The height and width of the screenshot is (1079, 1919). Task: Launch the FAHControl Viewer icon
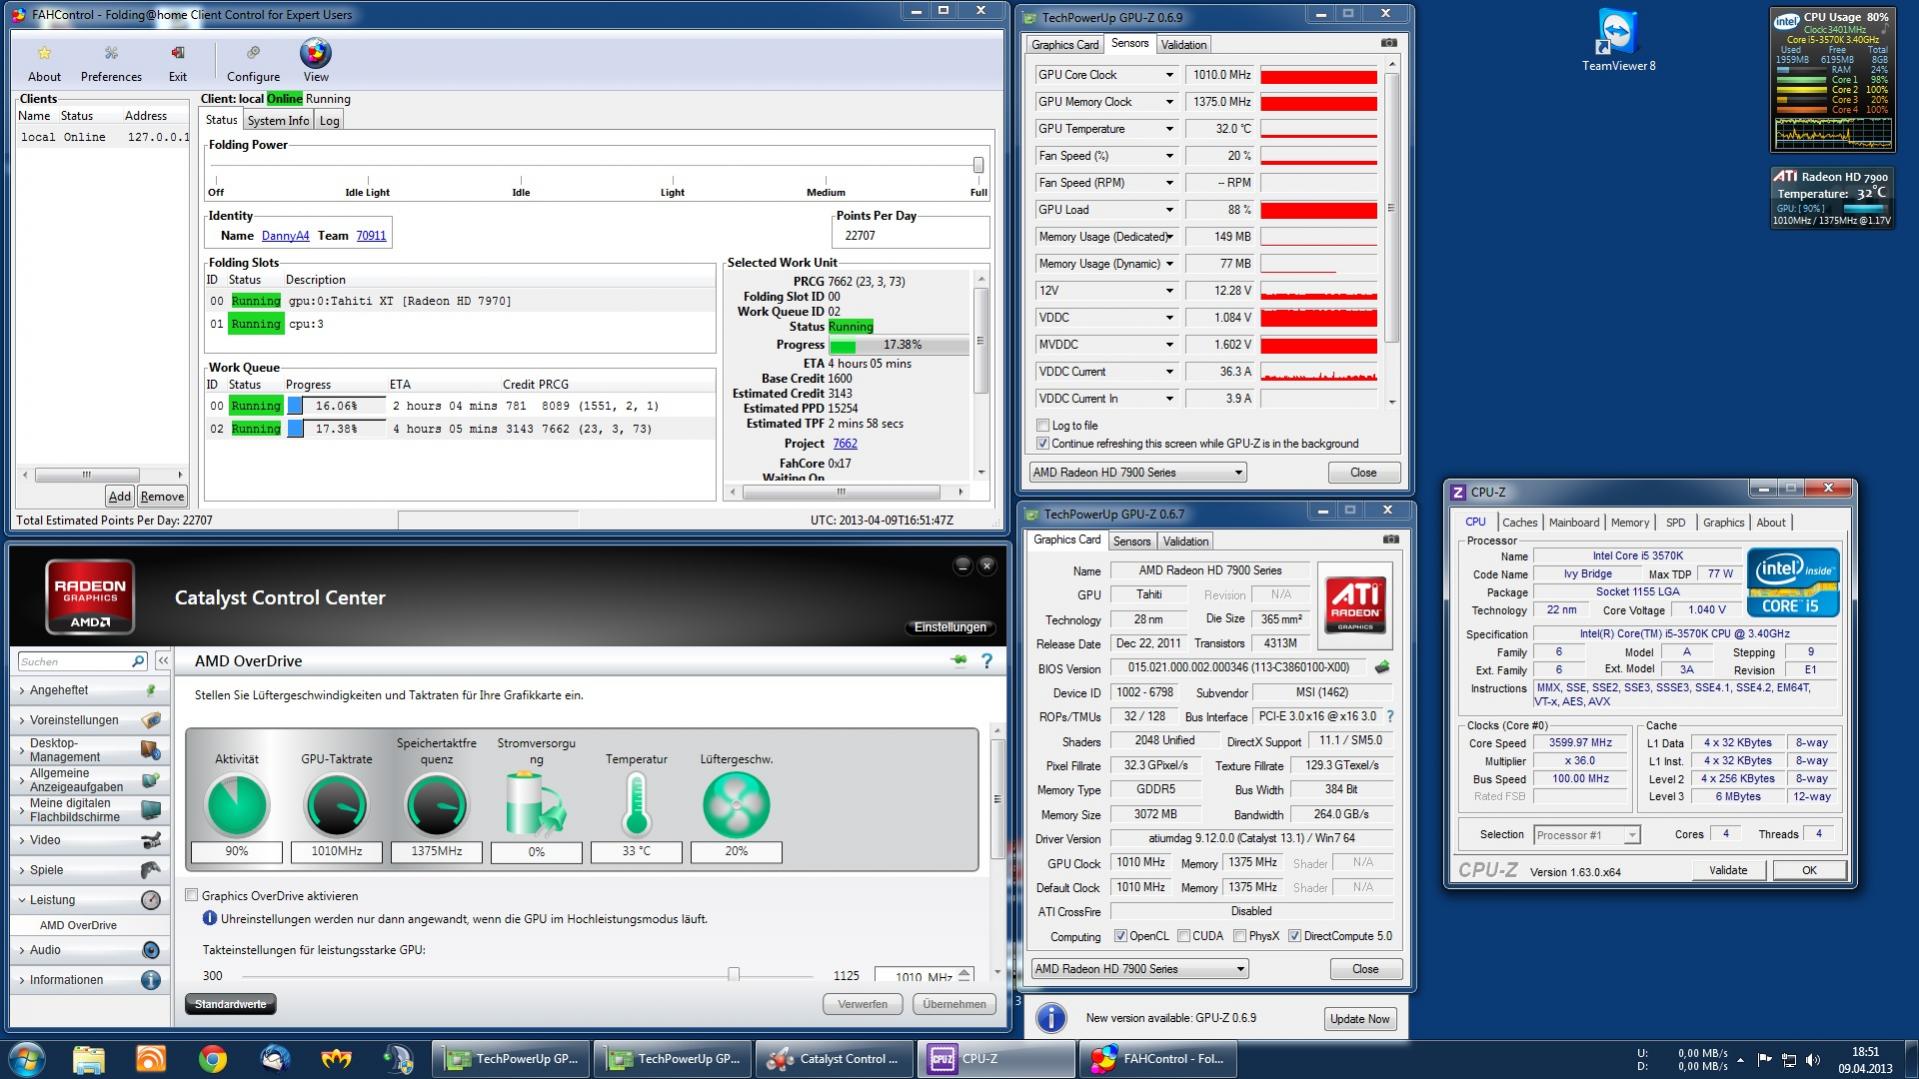tap(315, 60)
